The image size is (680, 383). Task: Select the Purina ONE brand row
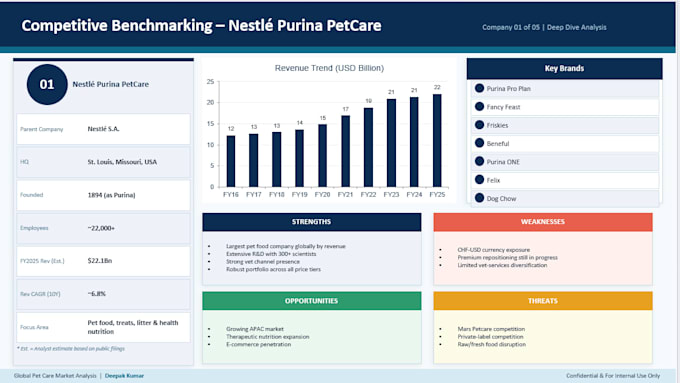point(565,162)
